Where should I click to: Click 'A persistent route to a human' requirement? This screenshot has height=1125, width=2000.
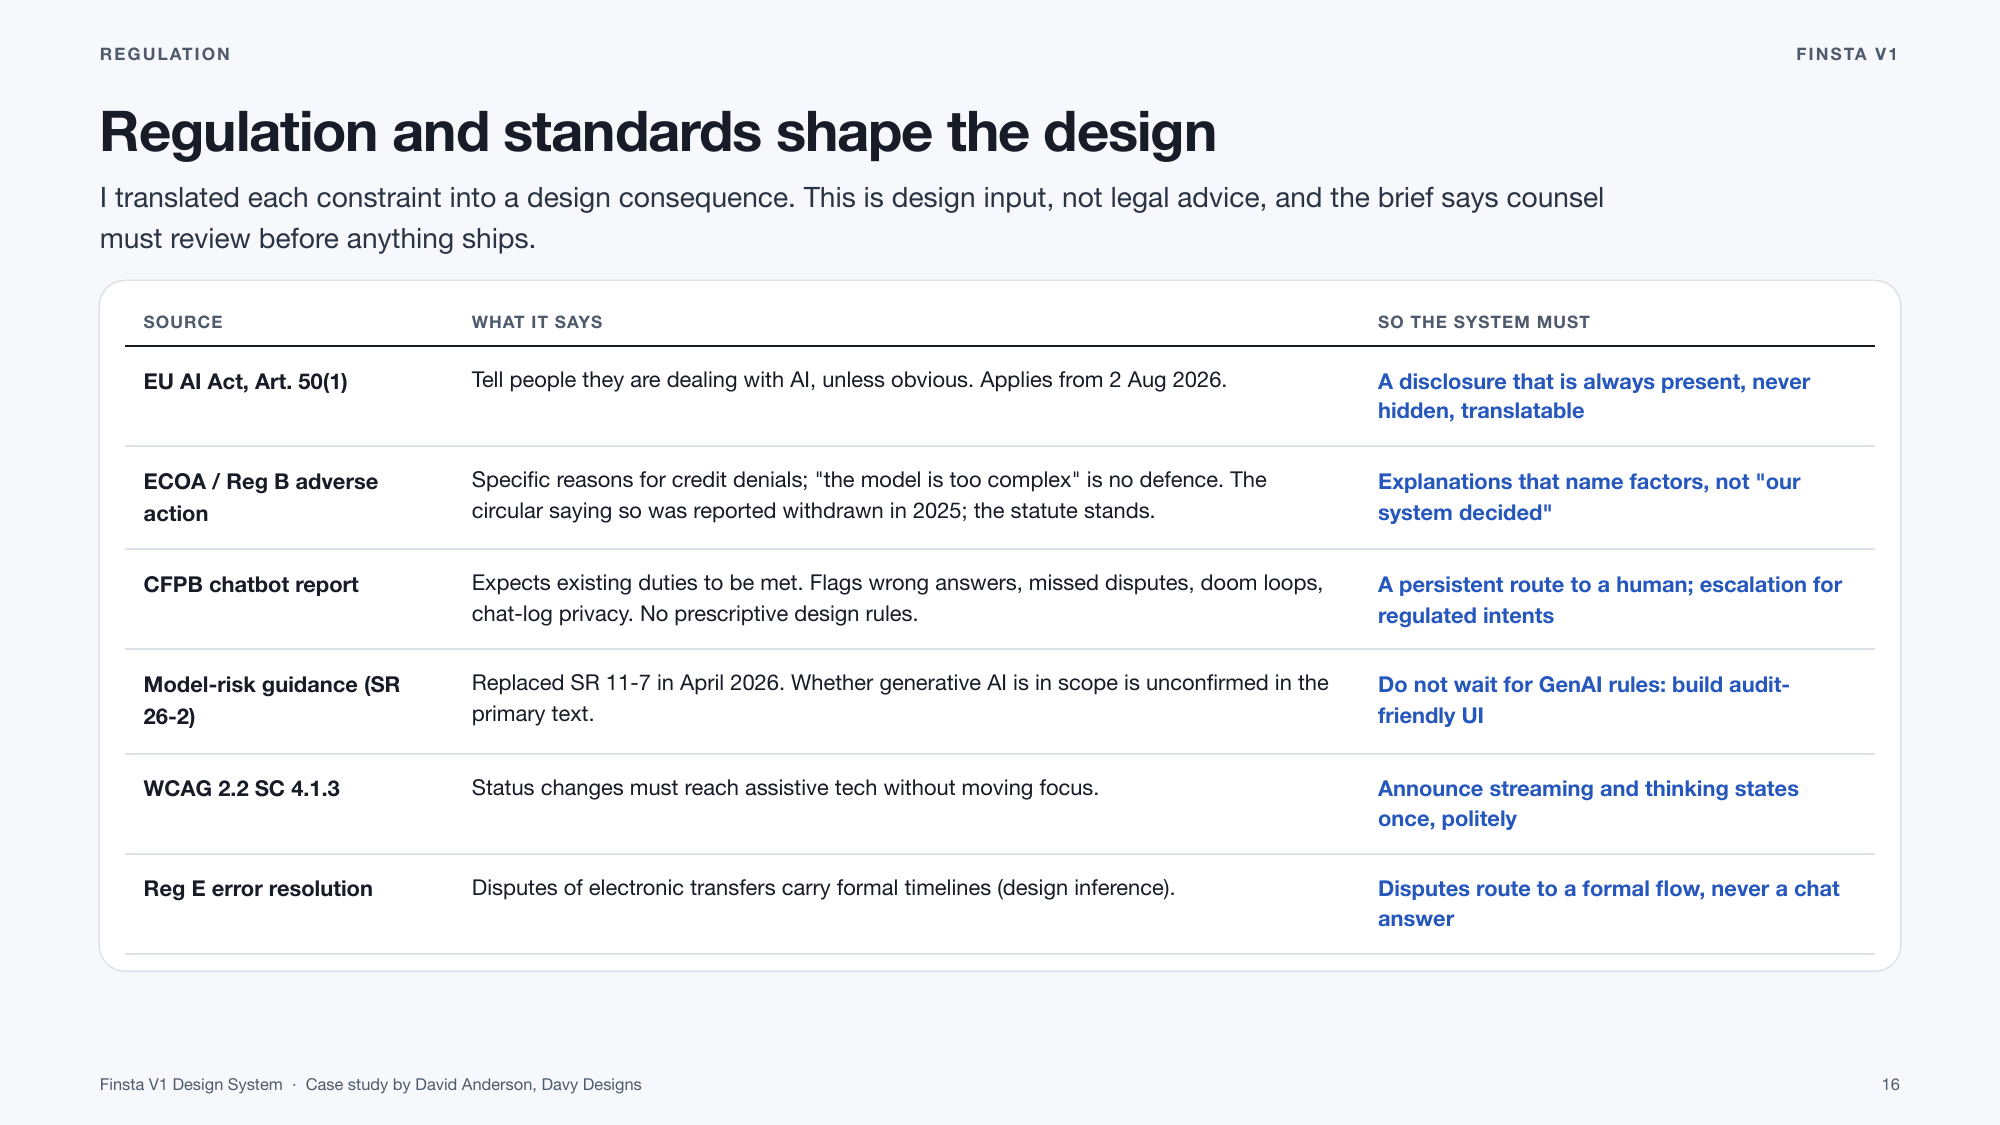point(1610,600)
